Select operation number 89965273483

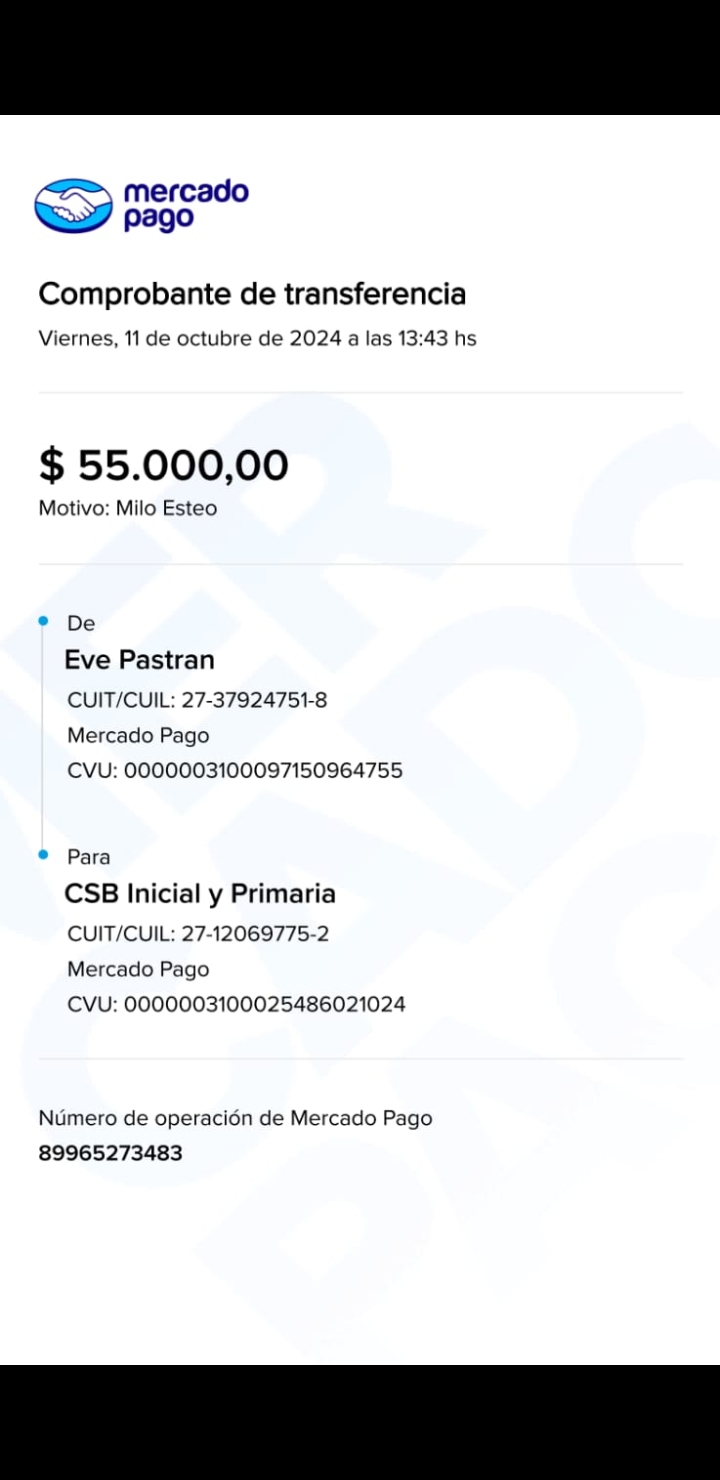(x=110, y=1153)
